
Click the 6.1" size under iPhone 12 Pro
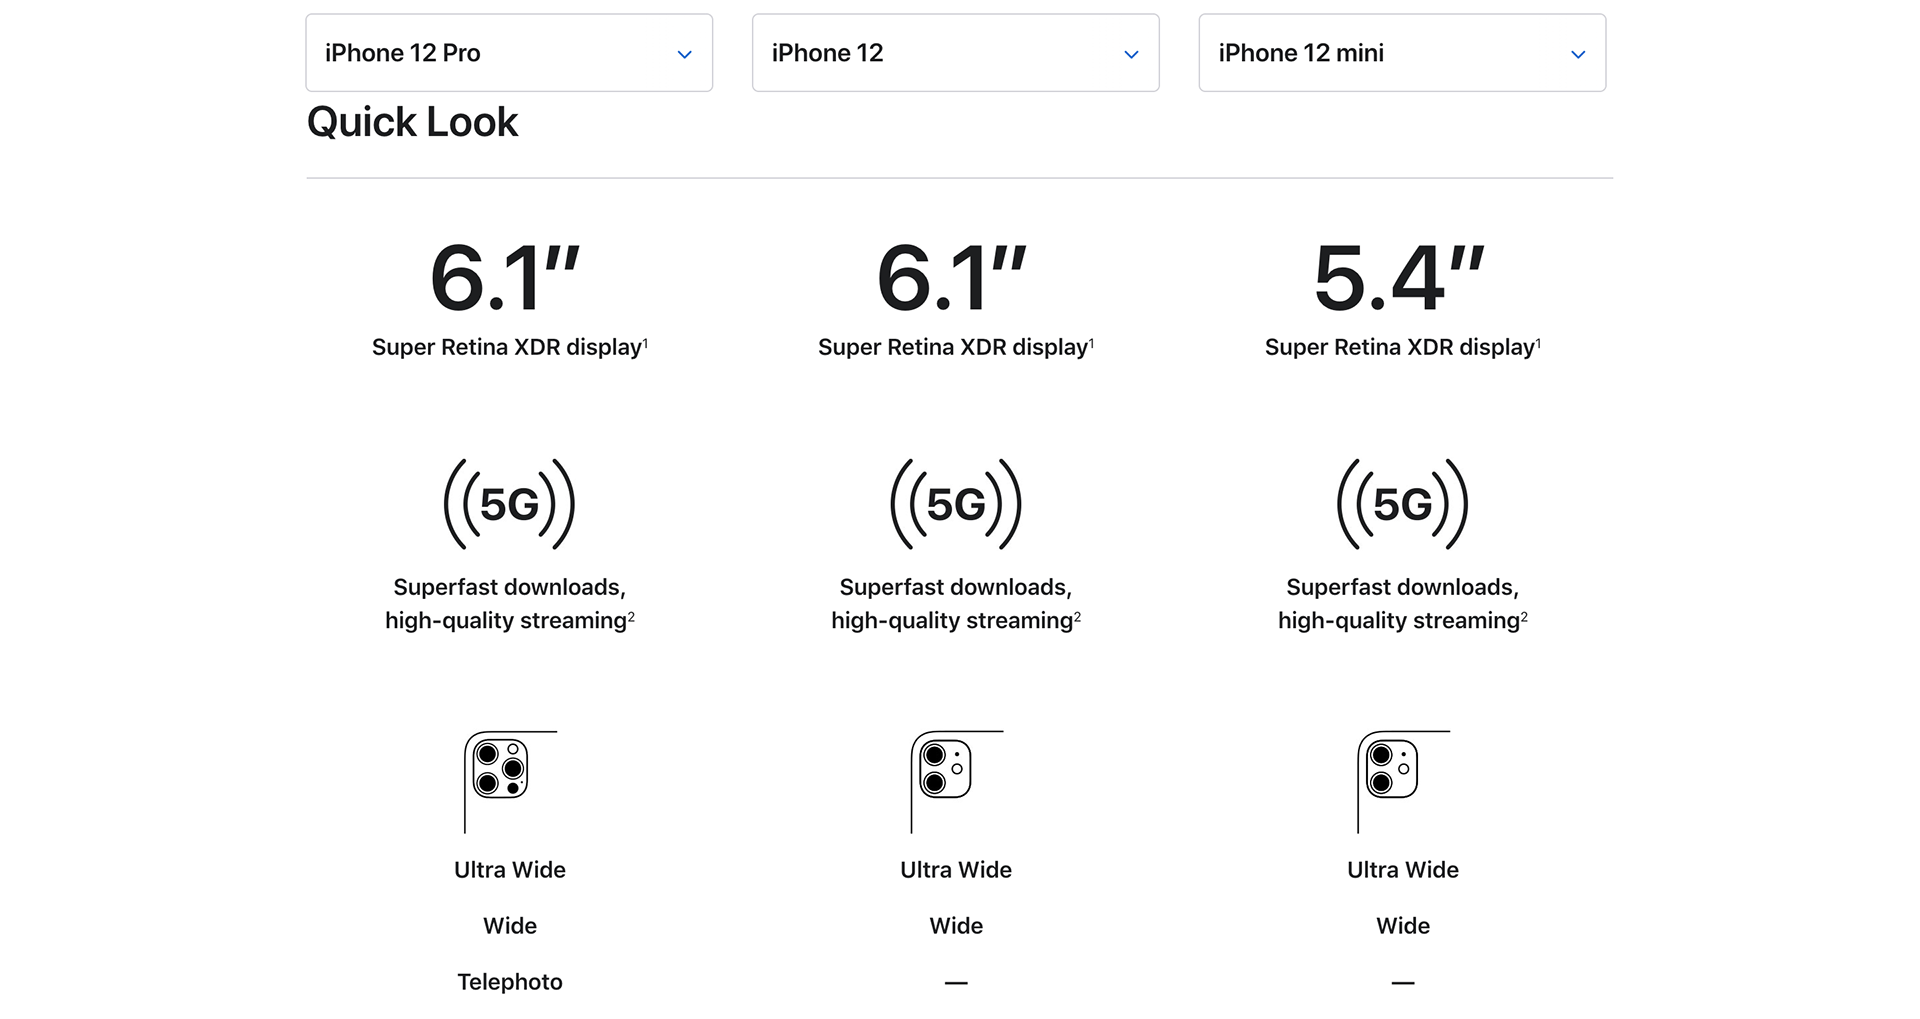[506, 278]
